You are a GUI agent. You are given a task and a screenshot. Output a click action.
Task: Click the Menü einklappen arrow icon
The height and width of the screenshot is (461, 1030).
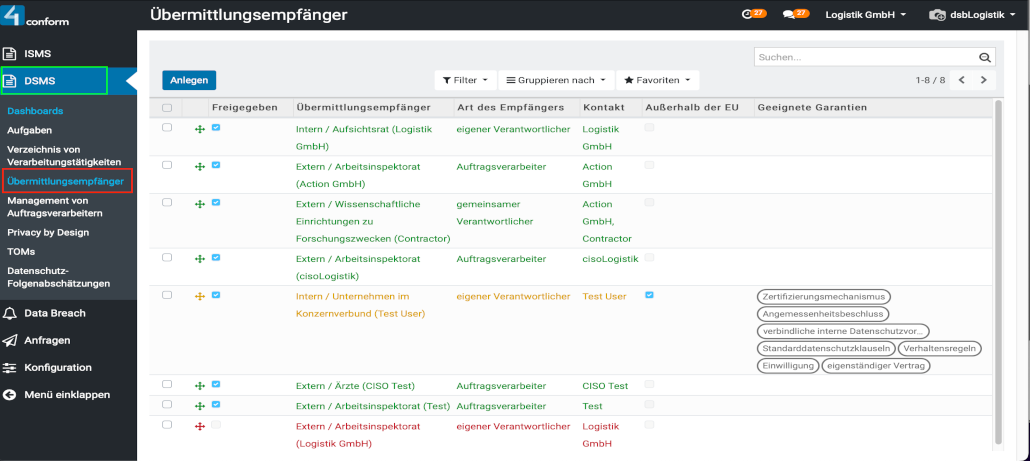(x=10, y=394)
